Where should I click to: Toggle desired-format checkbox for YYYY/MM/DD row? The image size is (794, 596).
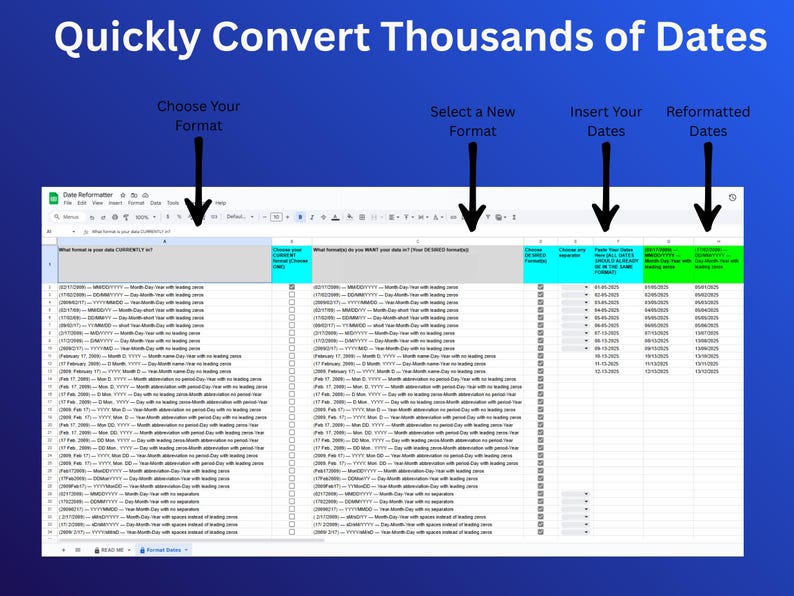tap(540, 302)
